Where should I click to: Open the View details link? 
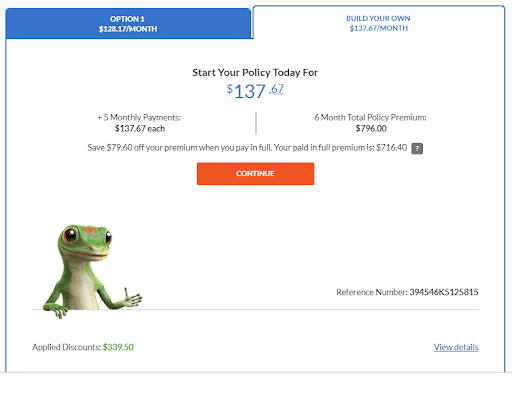pyautogui.click(x=456, y=347)
